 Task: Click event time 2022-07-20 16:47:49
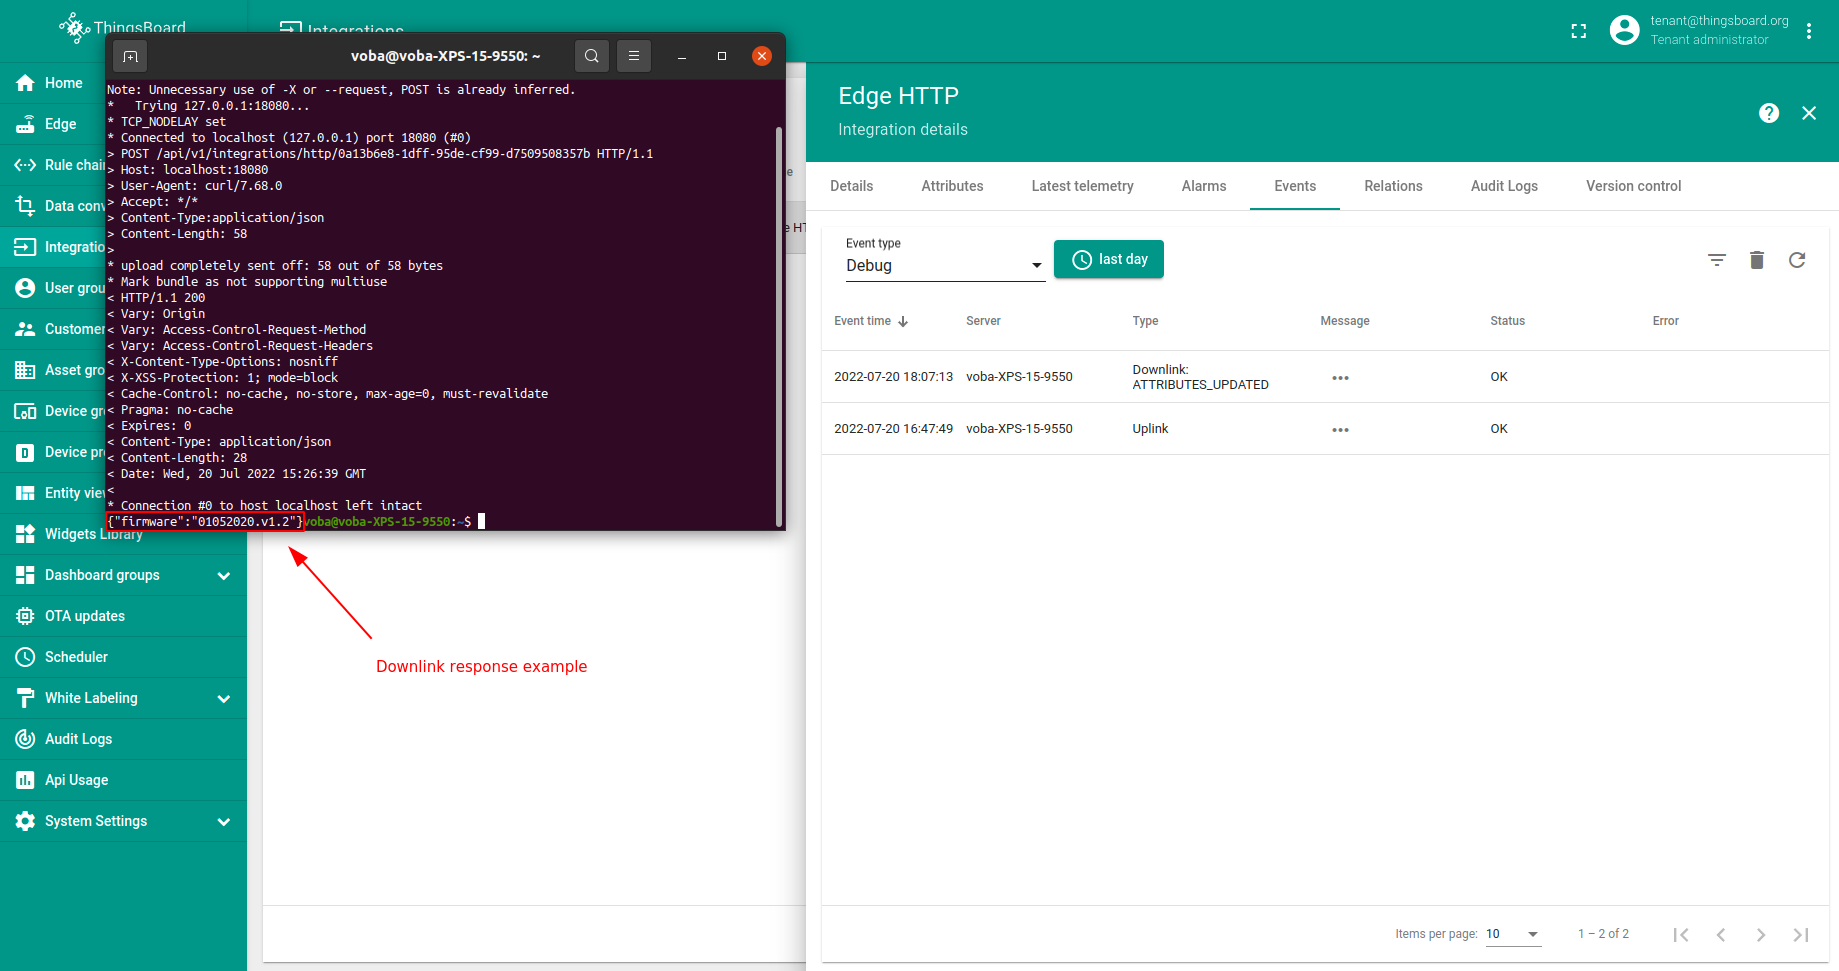893,429
